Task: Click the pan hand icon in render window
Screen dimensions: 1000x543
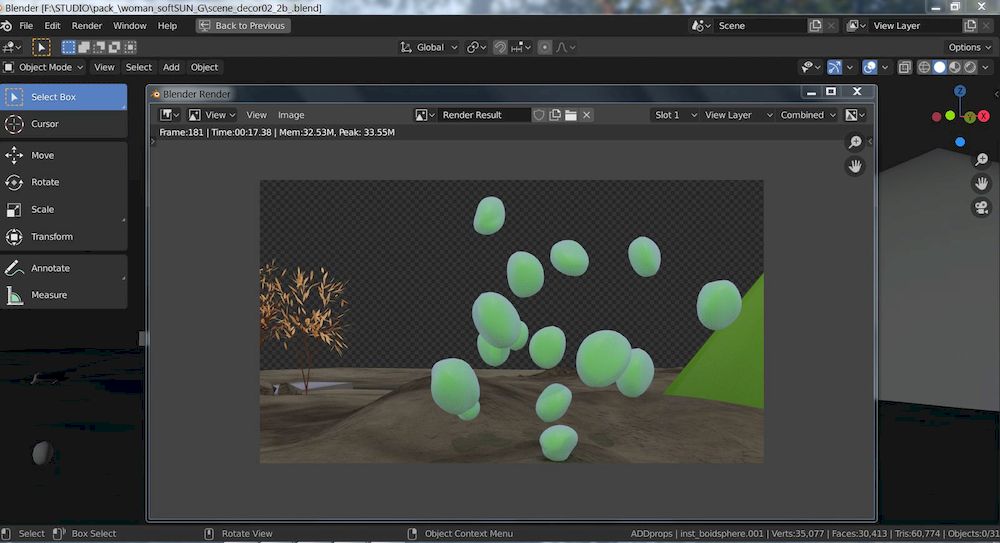Action: 855,166
